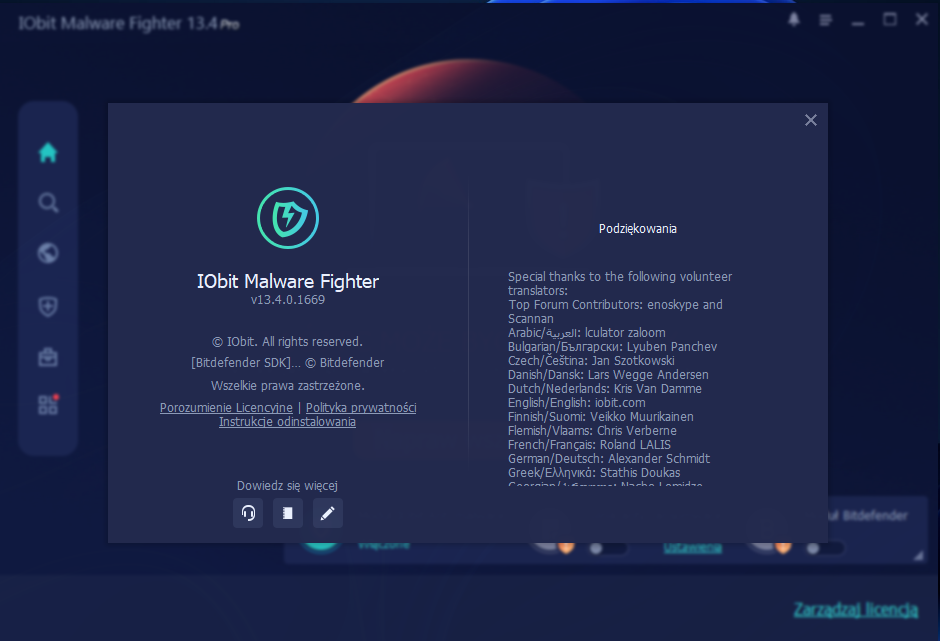Click the Bulgarian: Lyuben Panchev line
The height and width of the screenshot is (641, 940).
pyautogui.click(x=612, y=347)
